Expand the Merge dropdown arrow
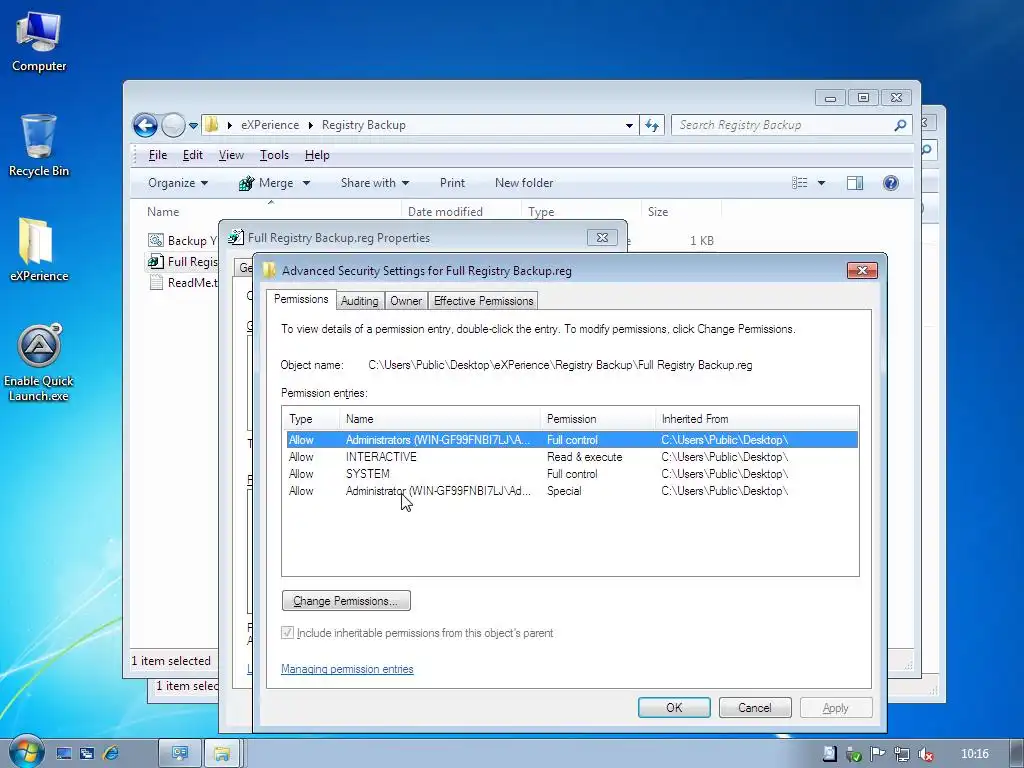The height and width of the screenshot is (768, 1024). click(x=306, y=183)
